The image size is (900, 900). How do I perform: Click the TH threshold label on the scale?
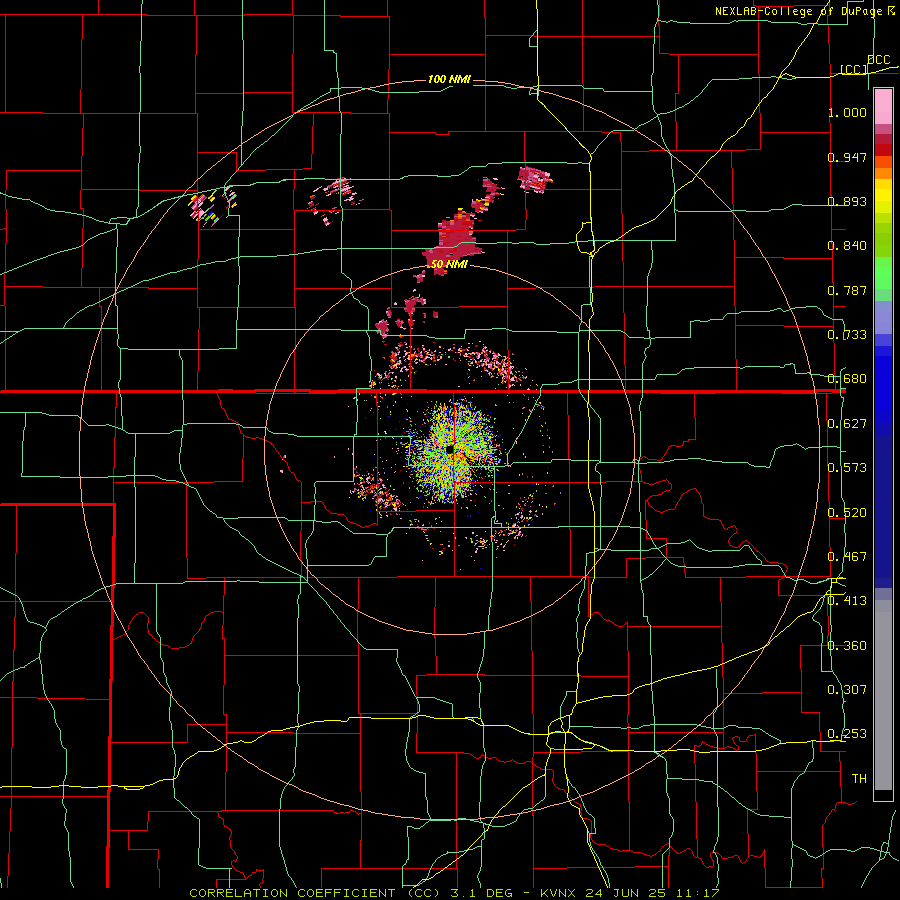(859, 779)
